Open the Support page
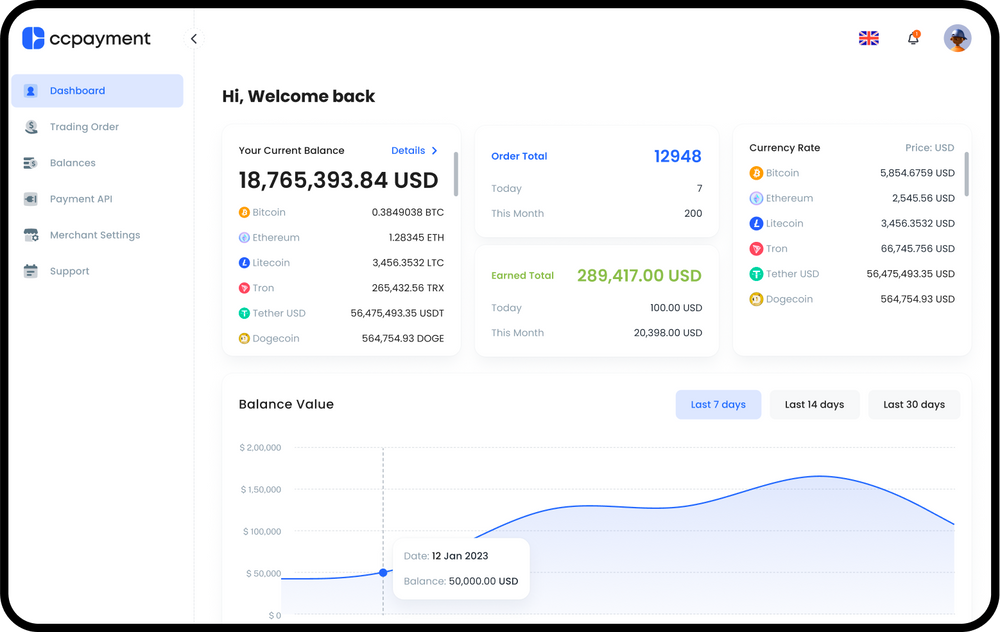Viewport: 1000px width, 632px height. 70,271
